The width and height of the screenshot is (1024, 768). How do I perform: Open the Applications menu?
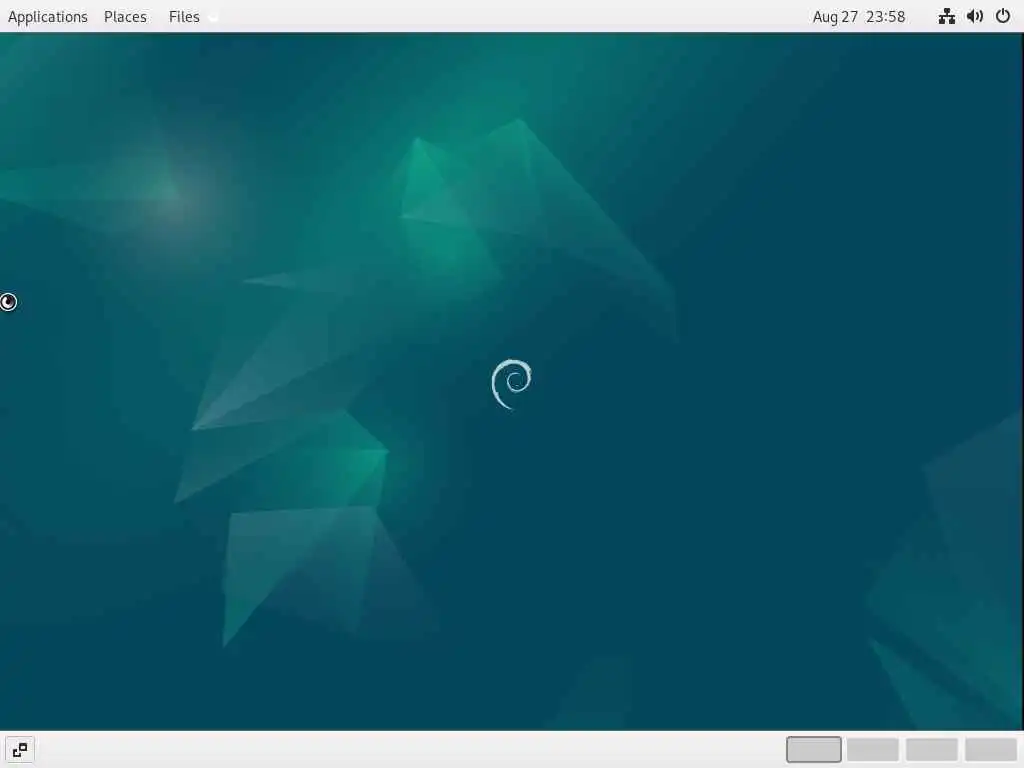48,16
